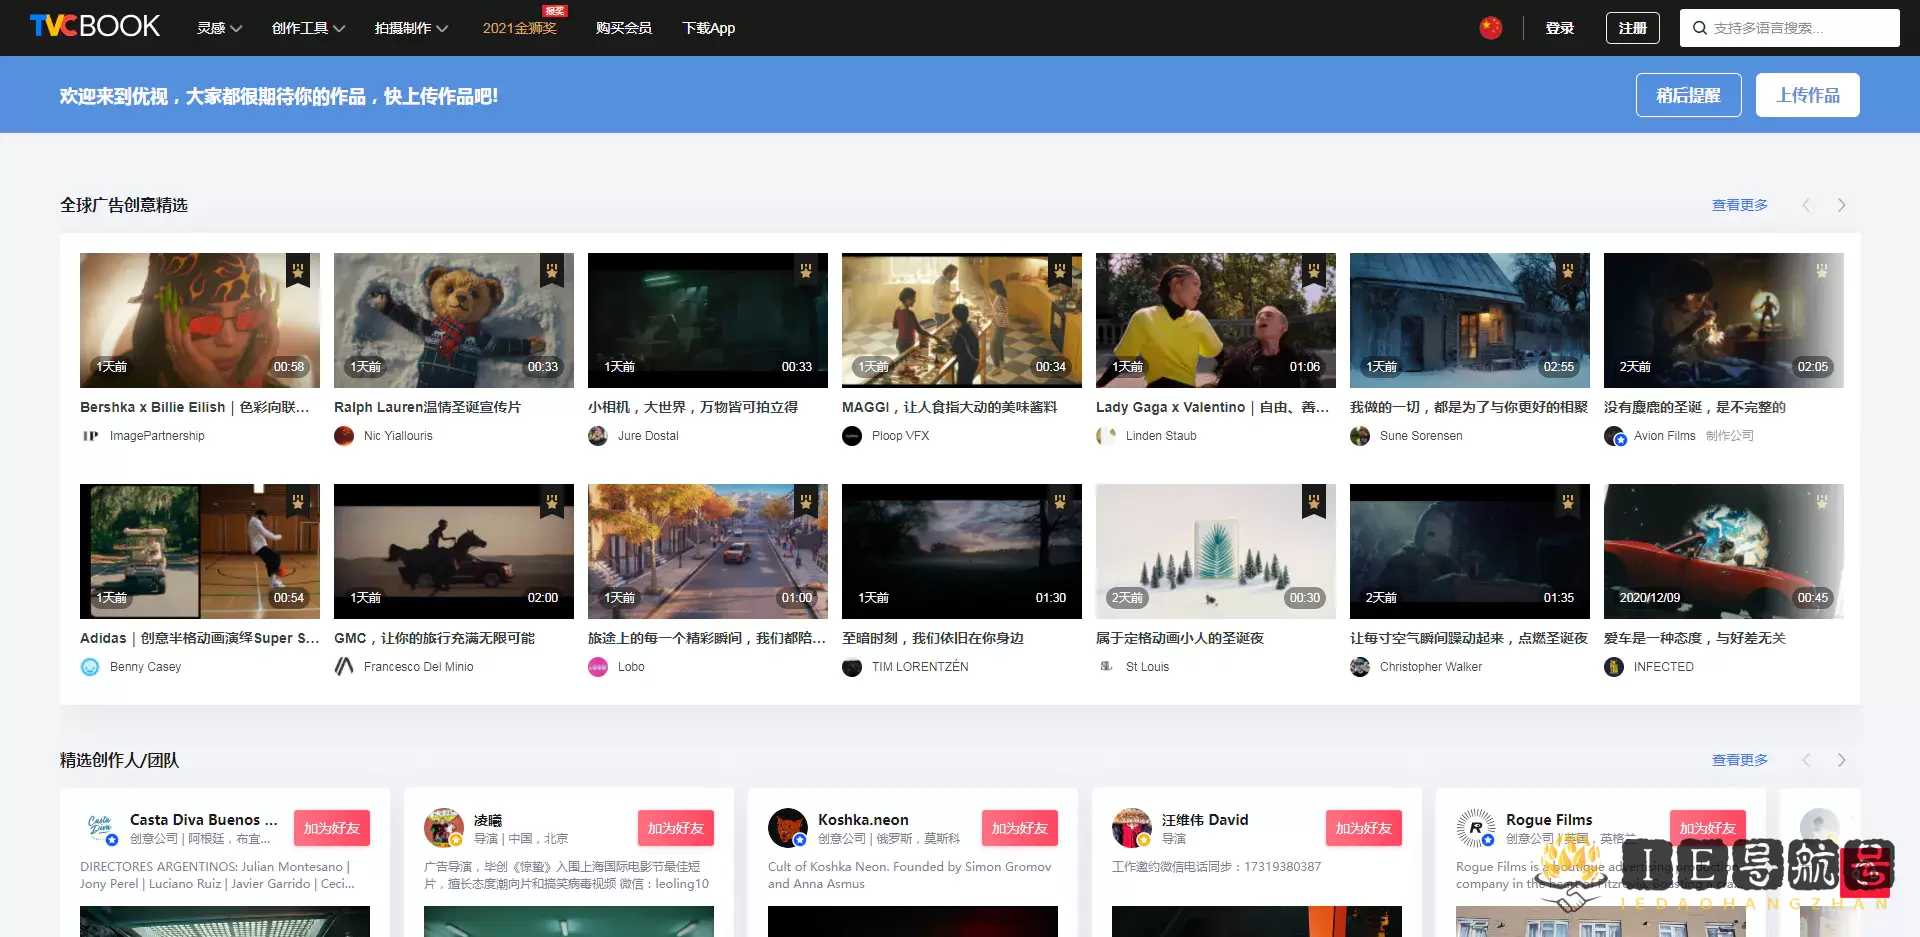Show next page of global ad picks
1920x937 pixels.
coord(1841,205)
